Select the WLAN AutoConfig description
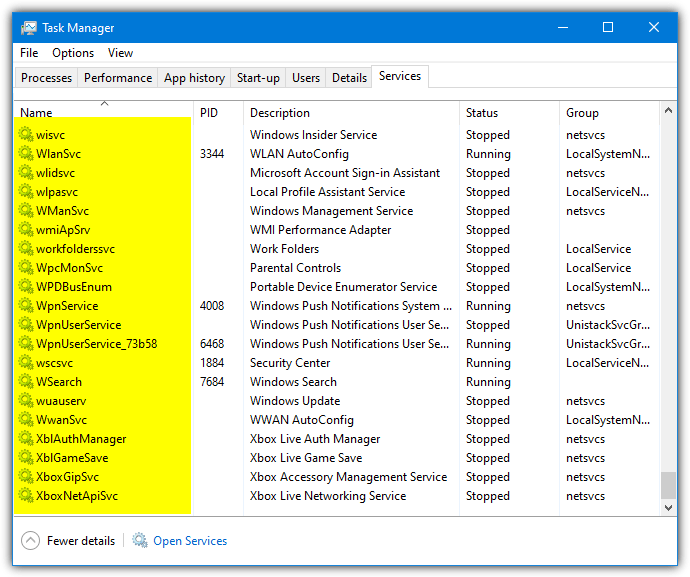This screenshot has height=577, width=690. point(299,154)
